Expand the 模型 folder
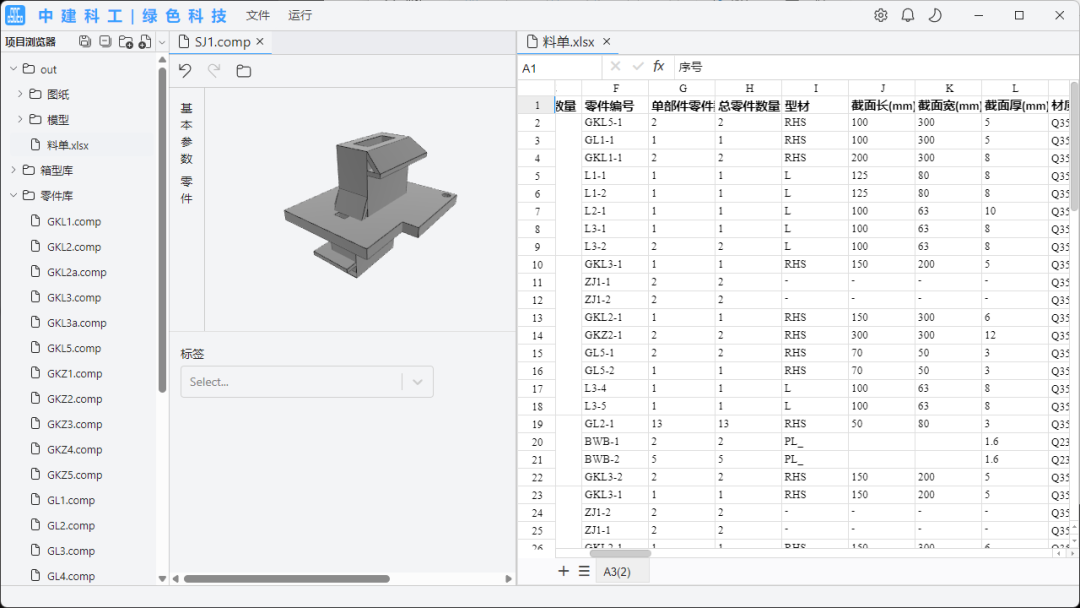Screen dimensions: 1080x608 (x=20, y=119)
